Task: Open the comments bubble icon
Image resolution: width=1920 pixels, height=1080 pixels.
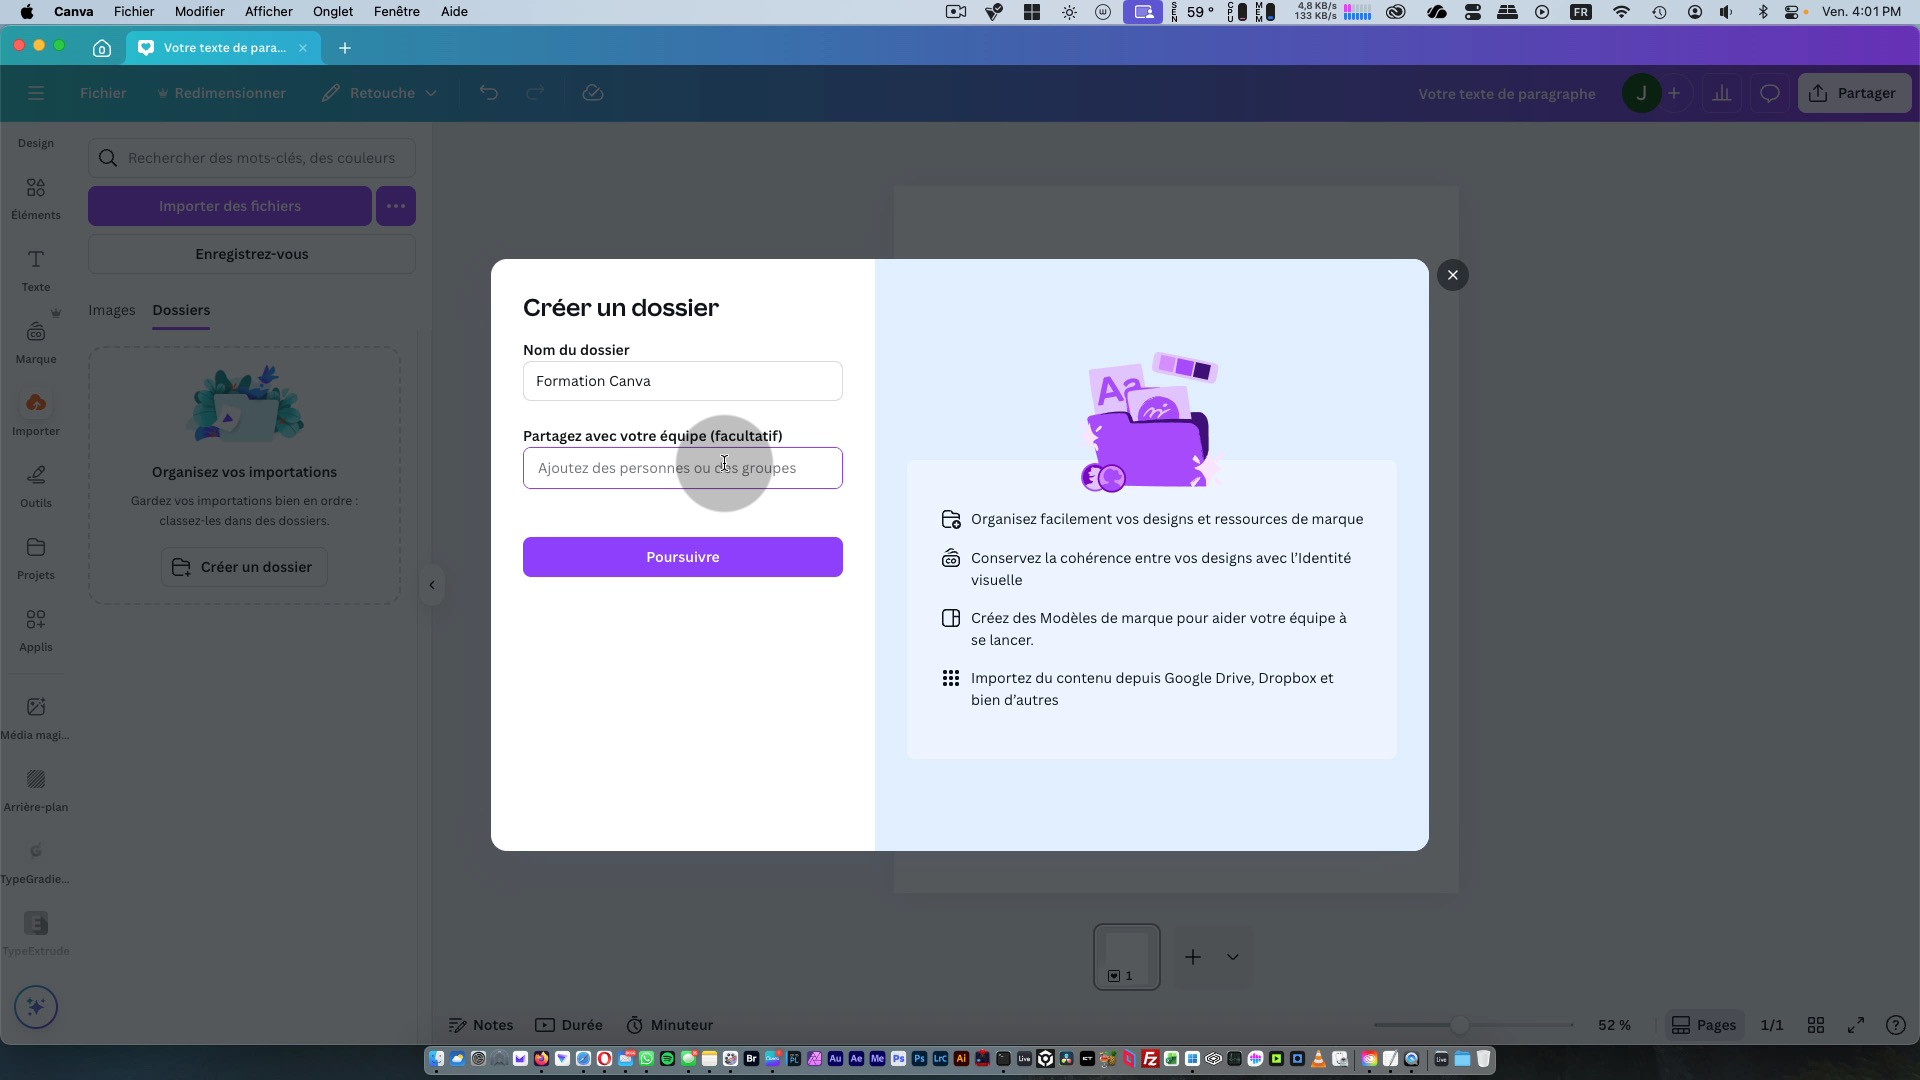Action: (x=1769, y=94)
